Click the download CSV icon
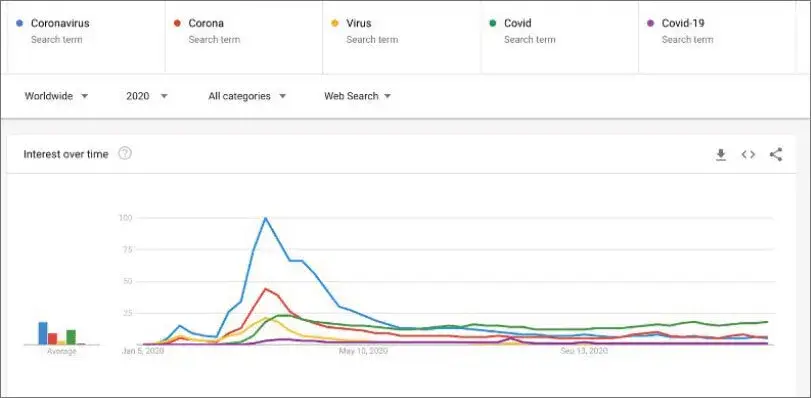Viewport: 811px width, 398px height. click(721, 155)
